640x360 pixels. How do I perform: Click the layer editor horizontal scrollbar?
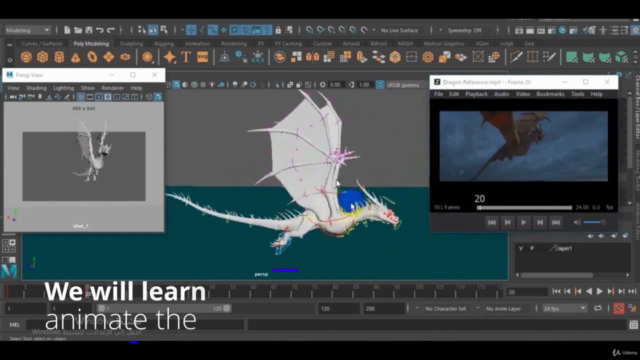coord(557,275)
